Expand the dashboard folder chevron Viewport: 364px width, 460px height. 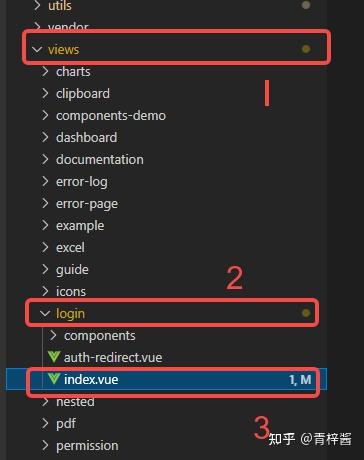[45, 137]
